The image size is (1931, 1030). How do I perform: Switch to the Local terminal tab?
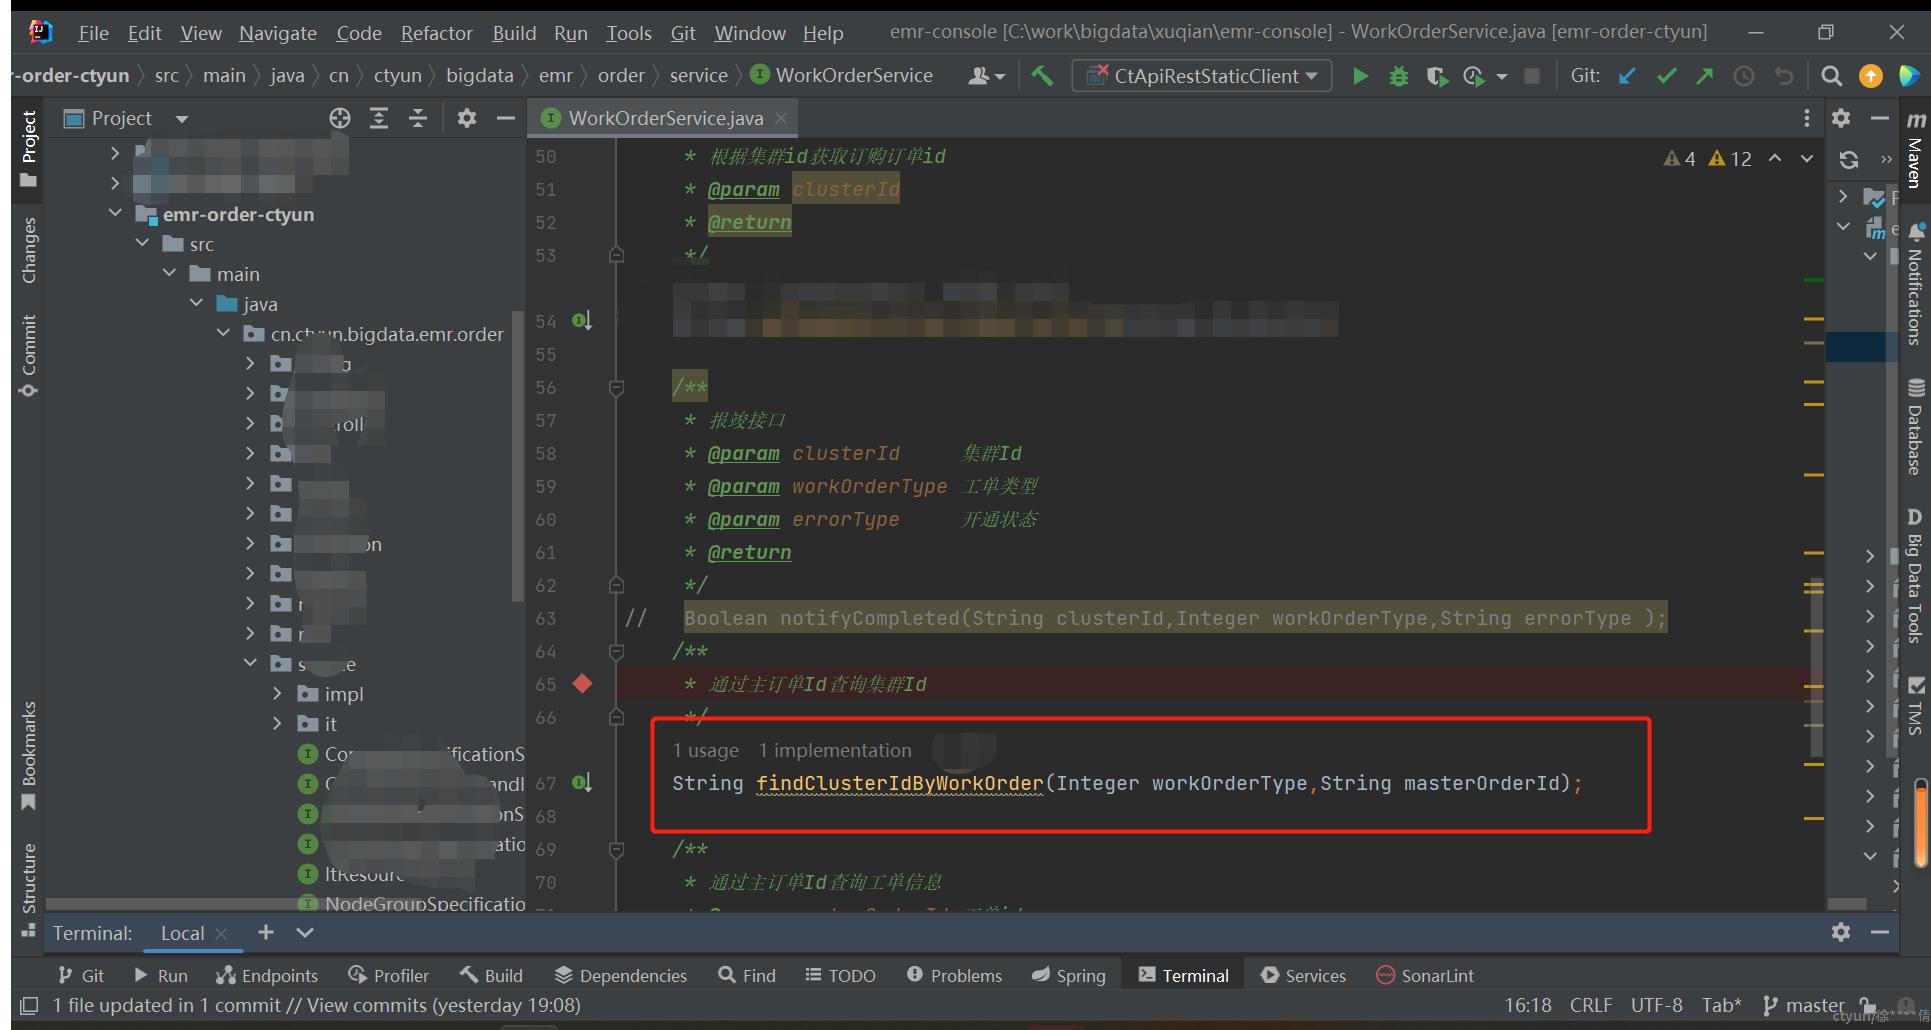[x=182, y=933]
